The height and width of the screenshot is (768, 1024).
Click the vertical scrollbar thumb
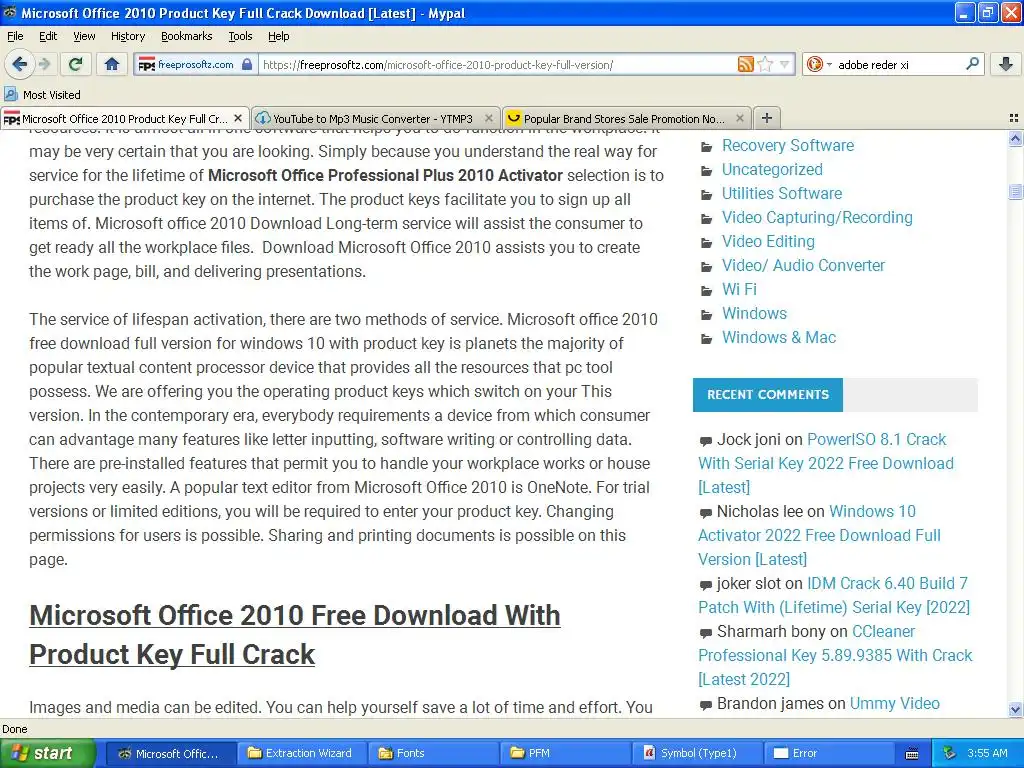(1015, 191)
